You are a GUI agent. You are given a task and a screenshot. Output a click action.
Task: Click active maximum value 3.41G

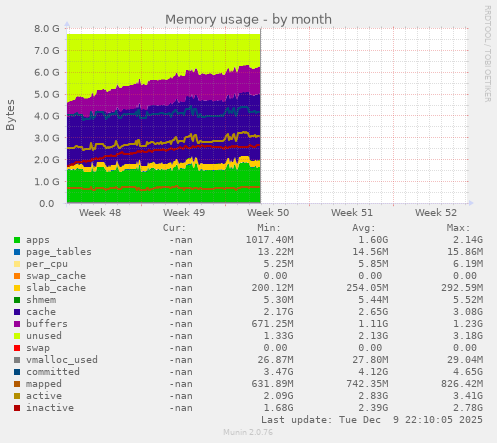(468, 396)
